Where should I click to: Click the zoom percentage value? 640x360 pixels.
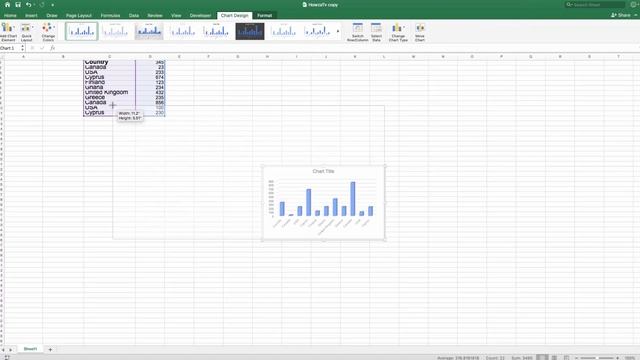pos(630,358)
